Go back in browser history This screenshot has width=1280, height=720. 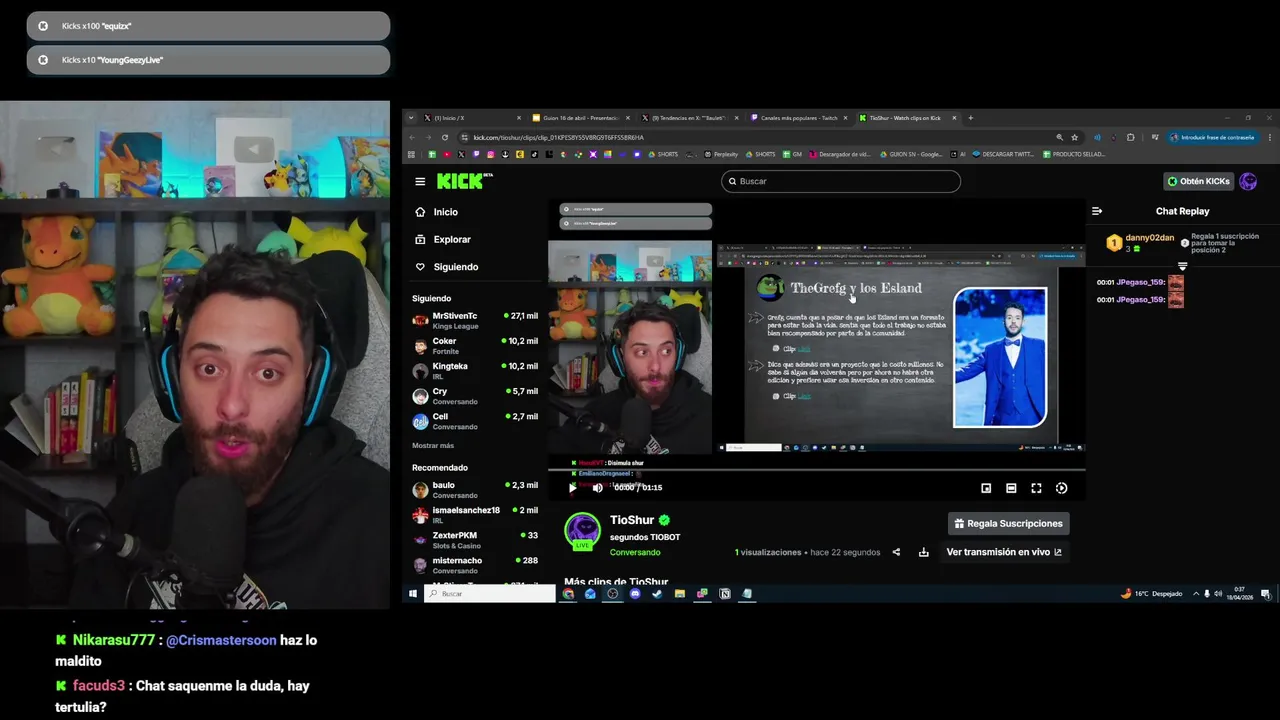pos(413,137)
